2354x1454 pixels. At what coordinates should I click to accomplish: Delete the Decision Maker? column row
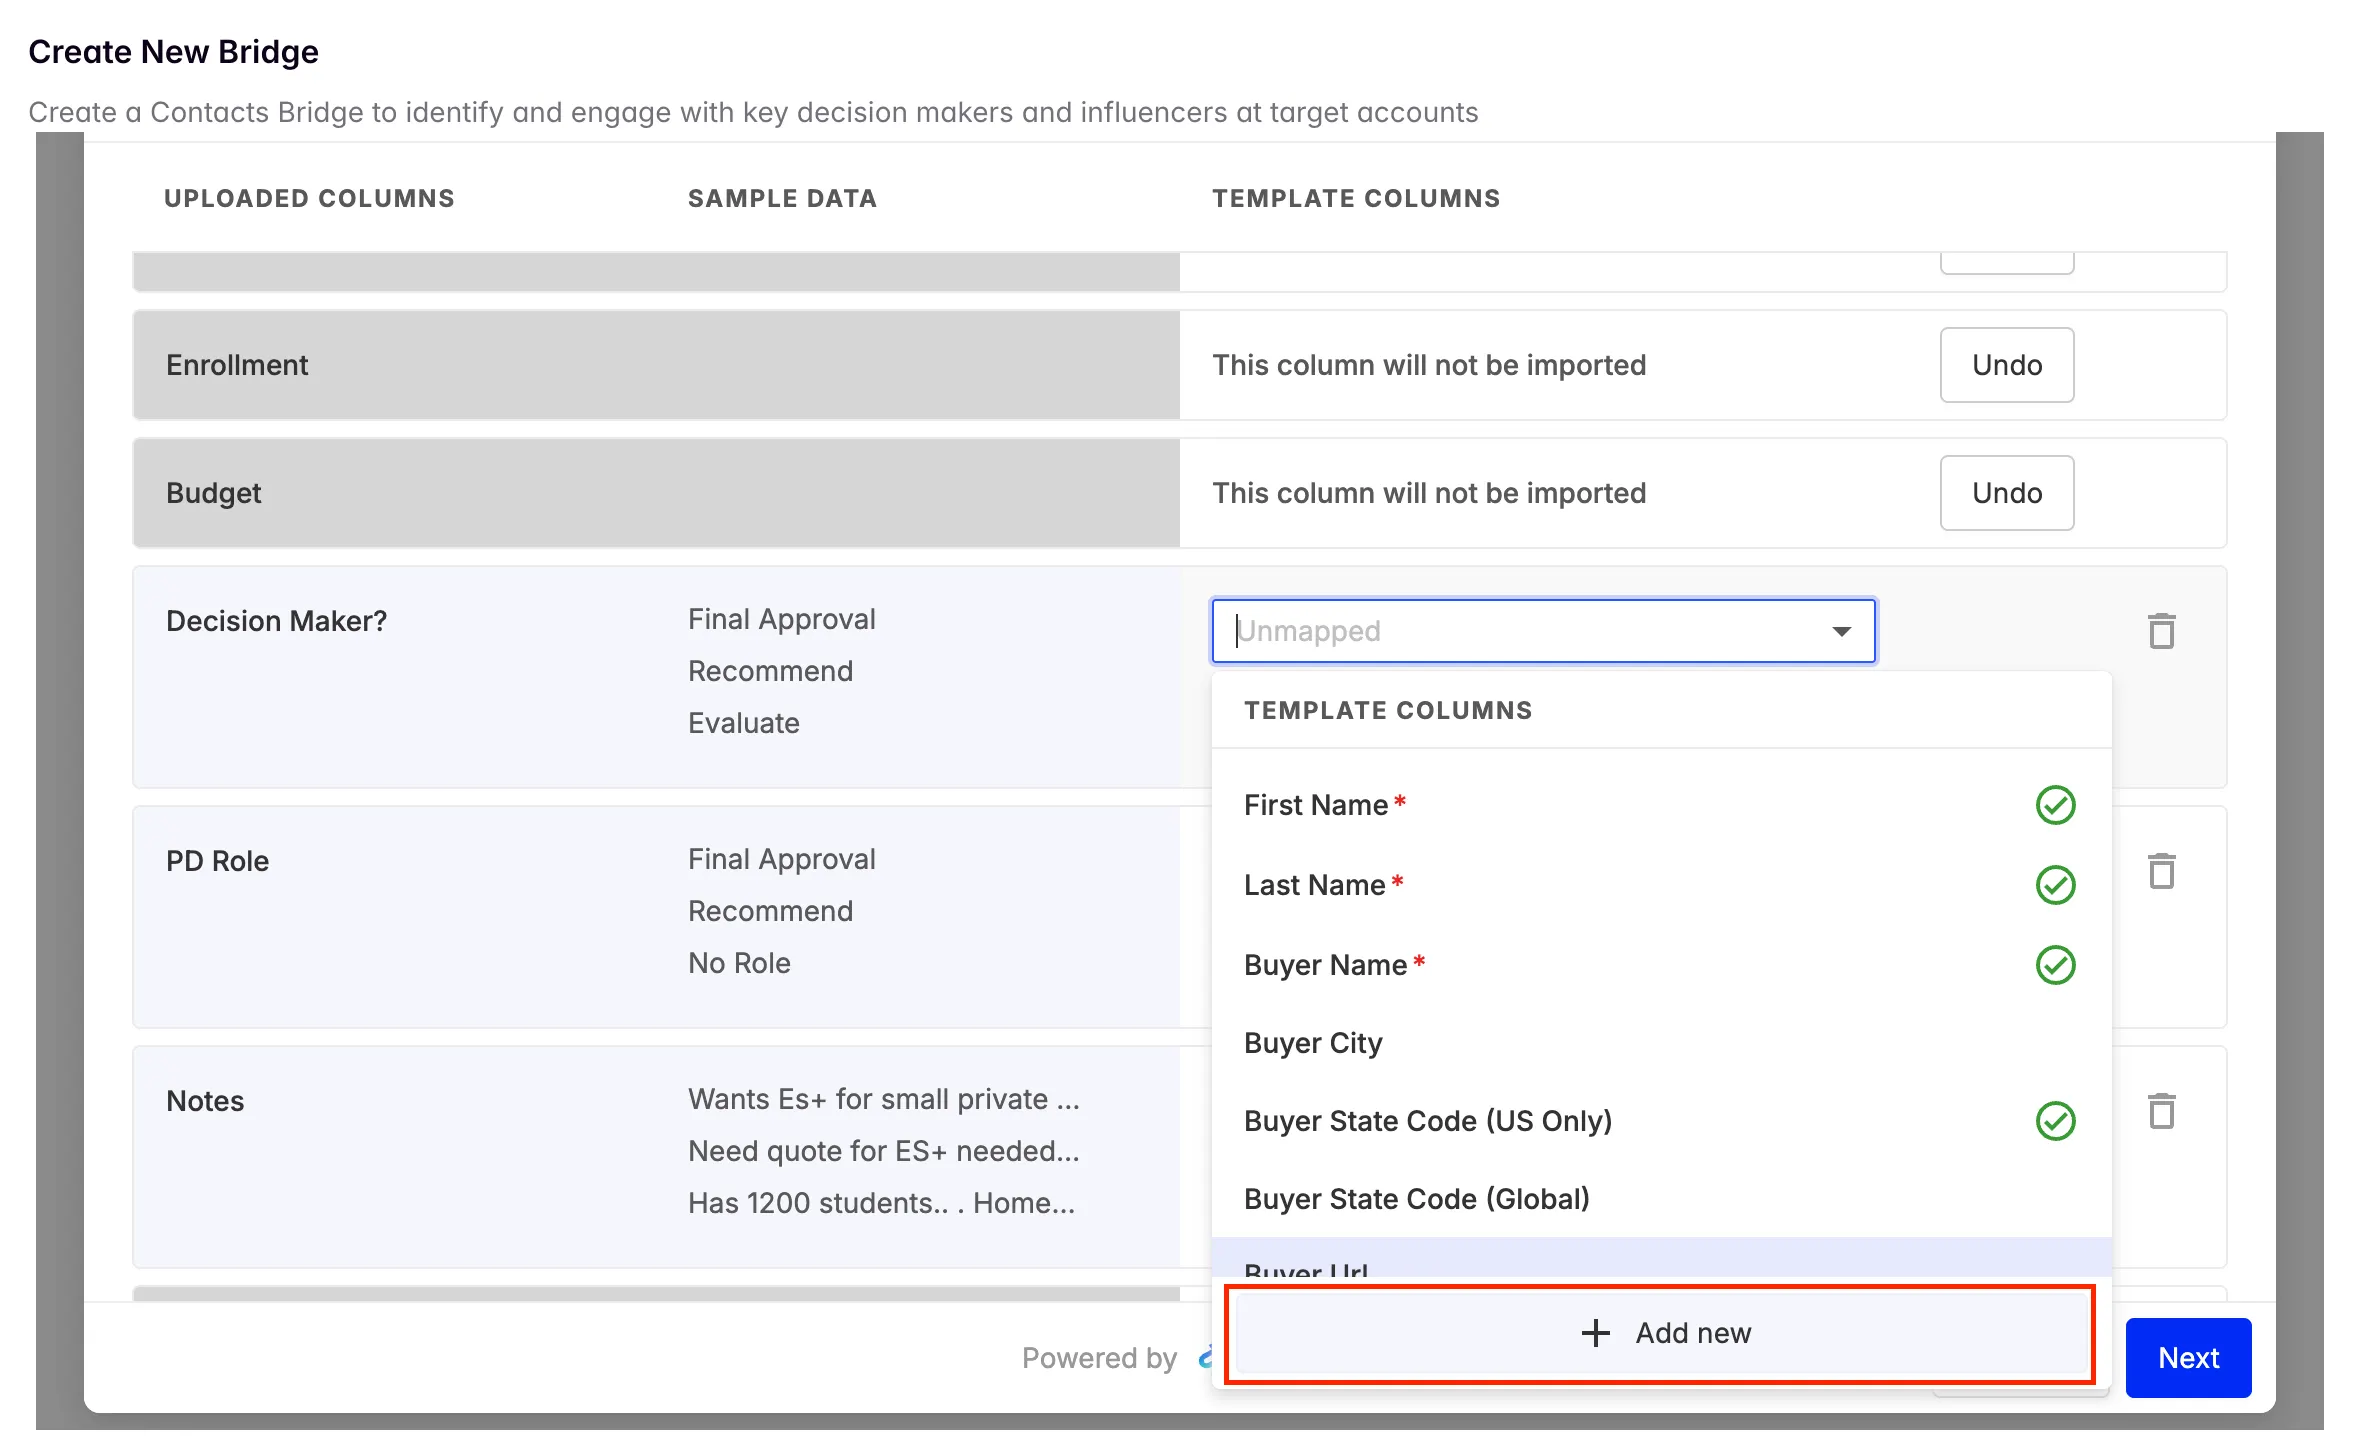click(x=2161, y=631)
